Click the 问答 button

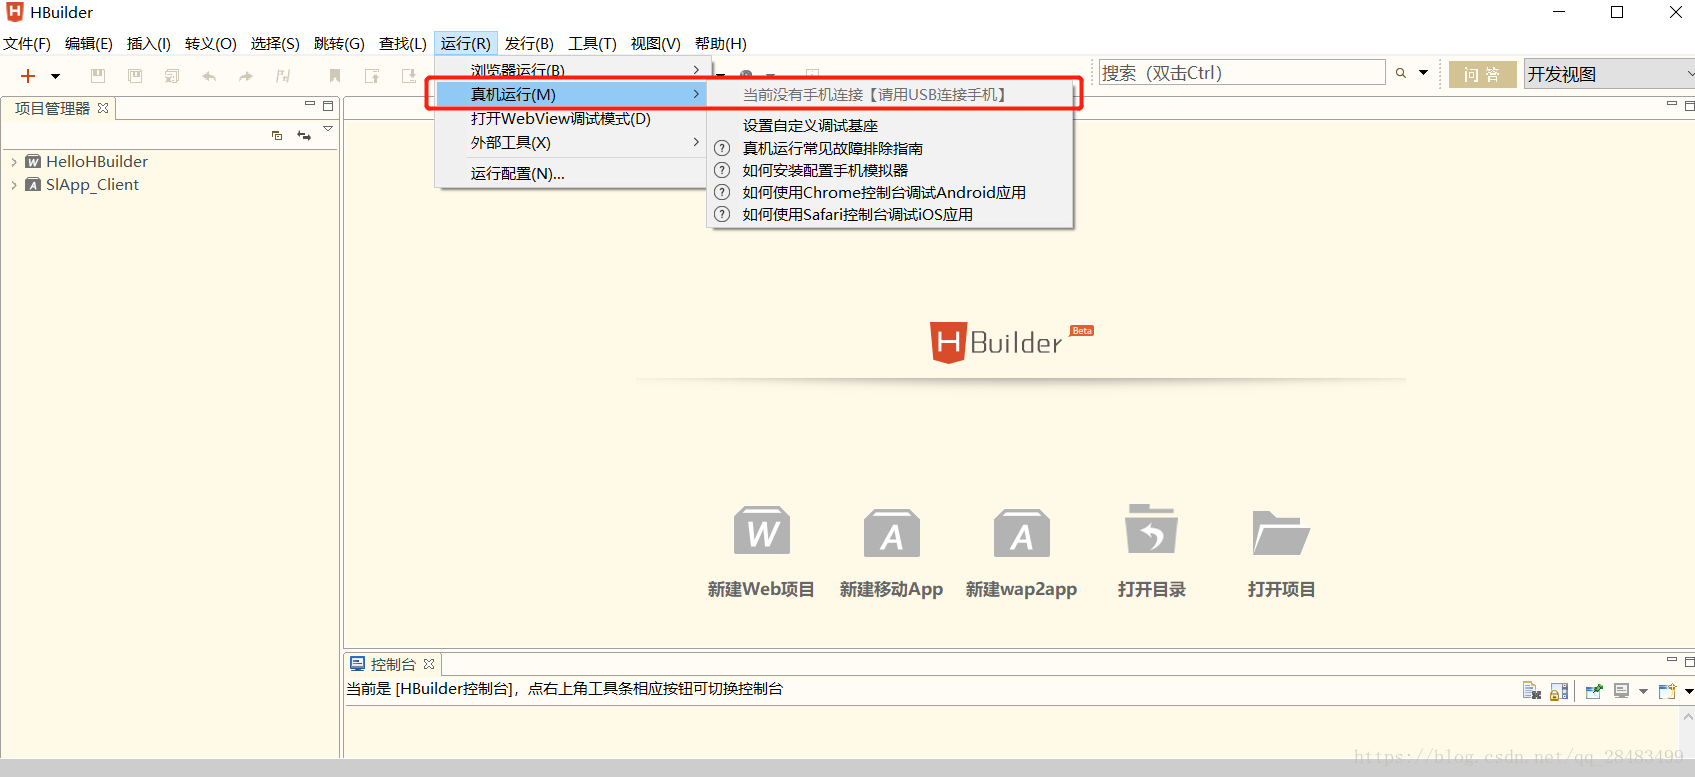click(x=1482, y=74)
